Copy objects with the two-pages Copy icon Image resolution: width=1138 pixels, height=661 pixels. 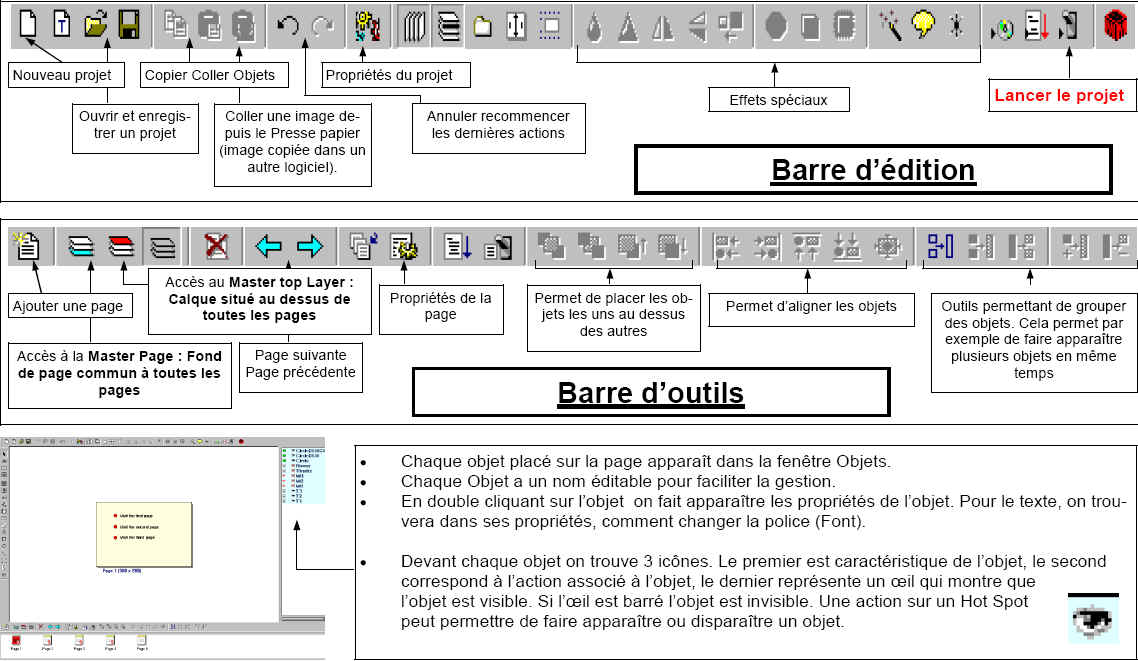[x=175, y=25]
